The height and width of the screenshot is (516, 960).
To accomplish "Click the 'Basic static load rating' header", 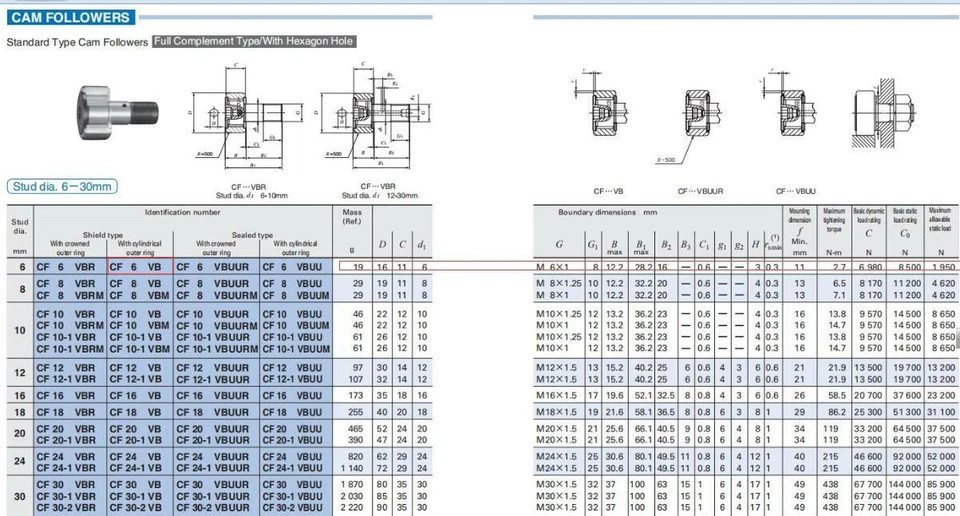I will pos(905,215).
